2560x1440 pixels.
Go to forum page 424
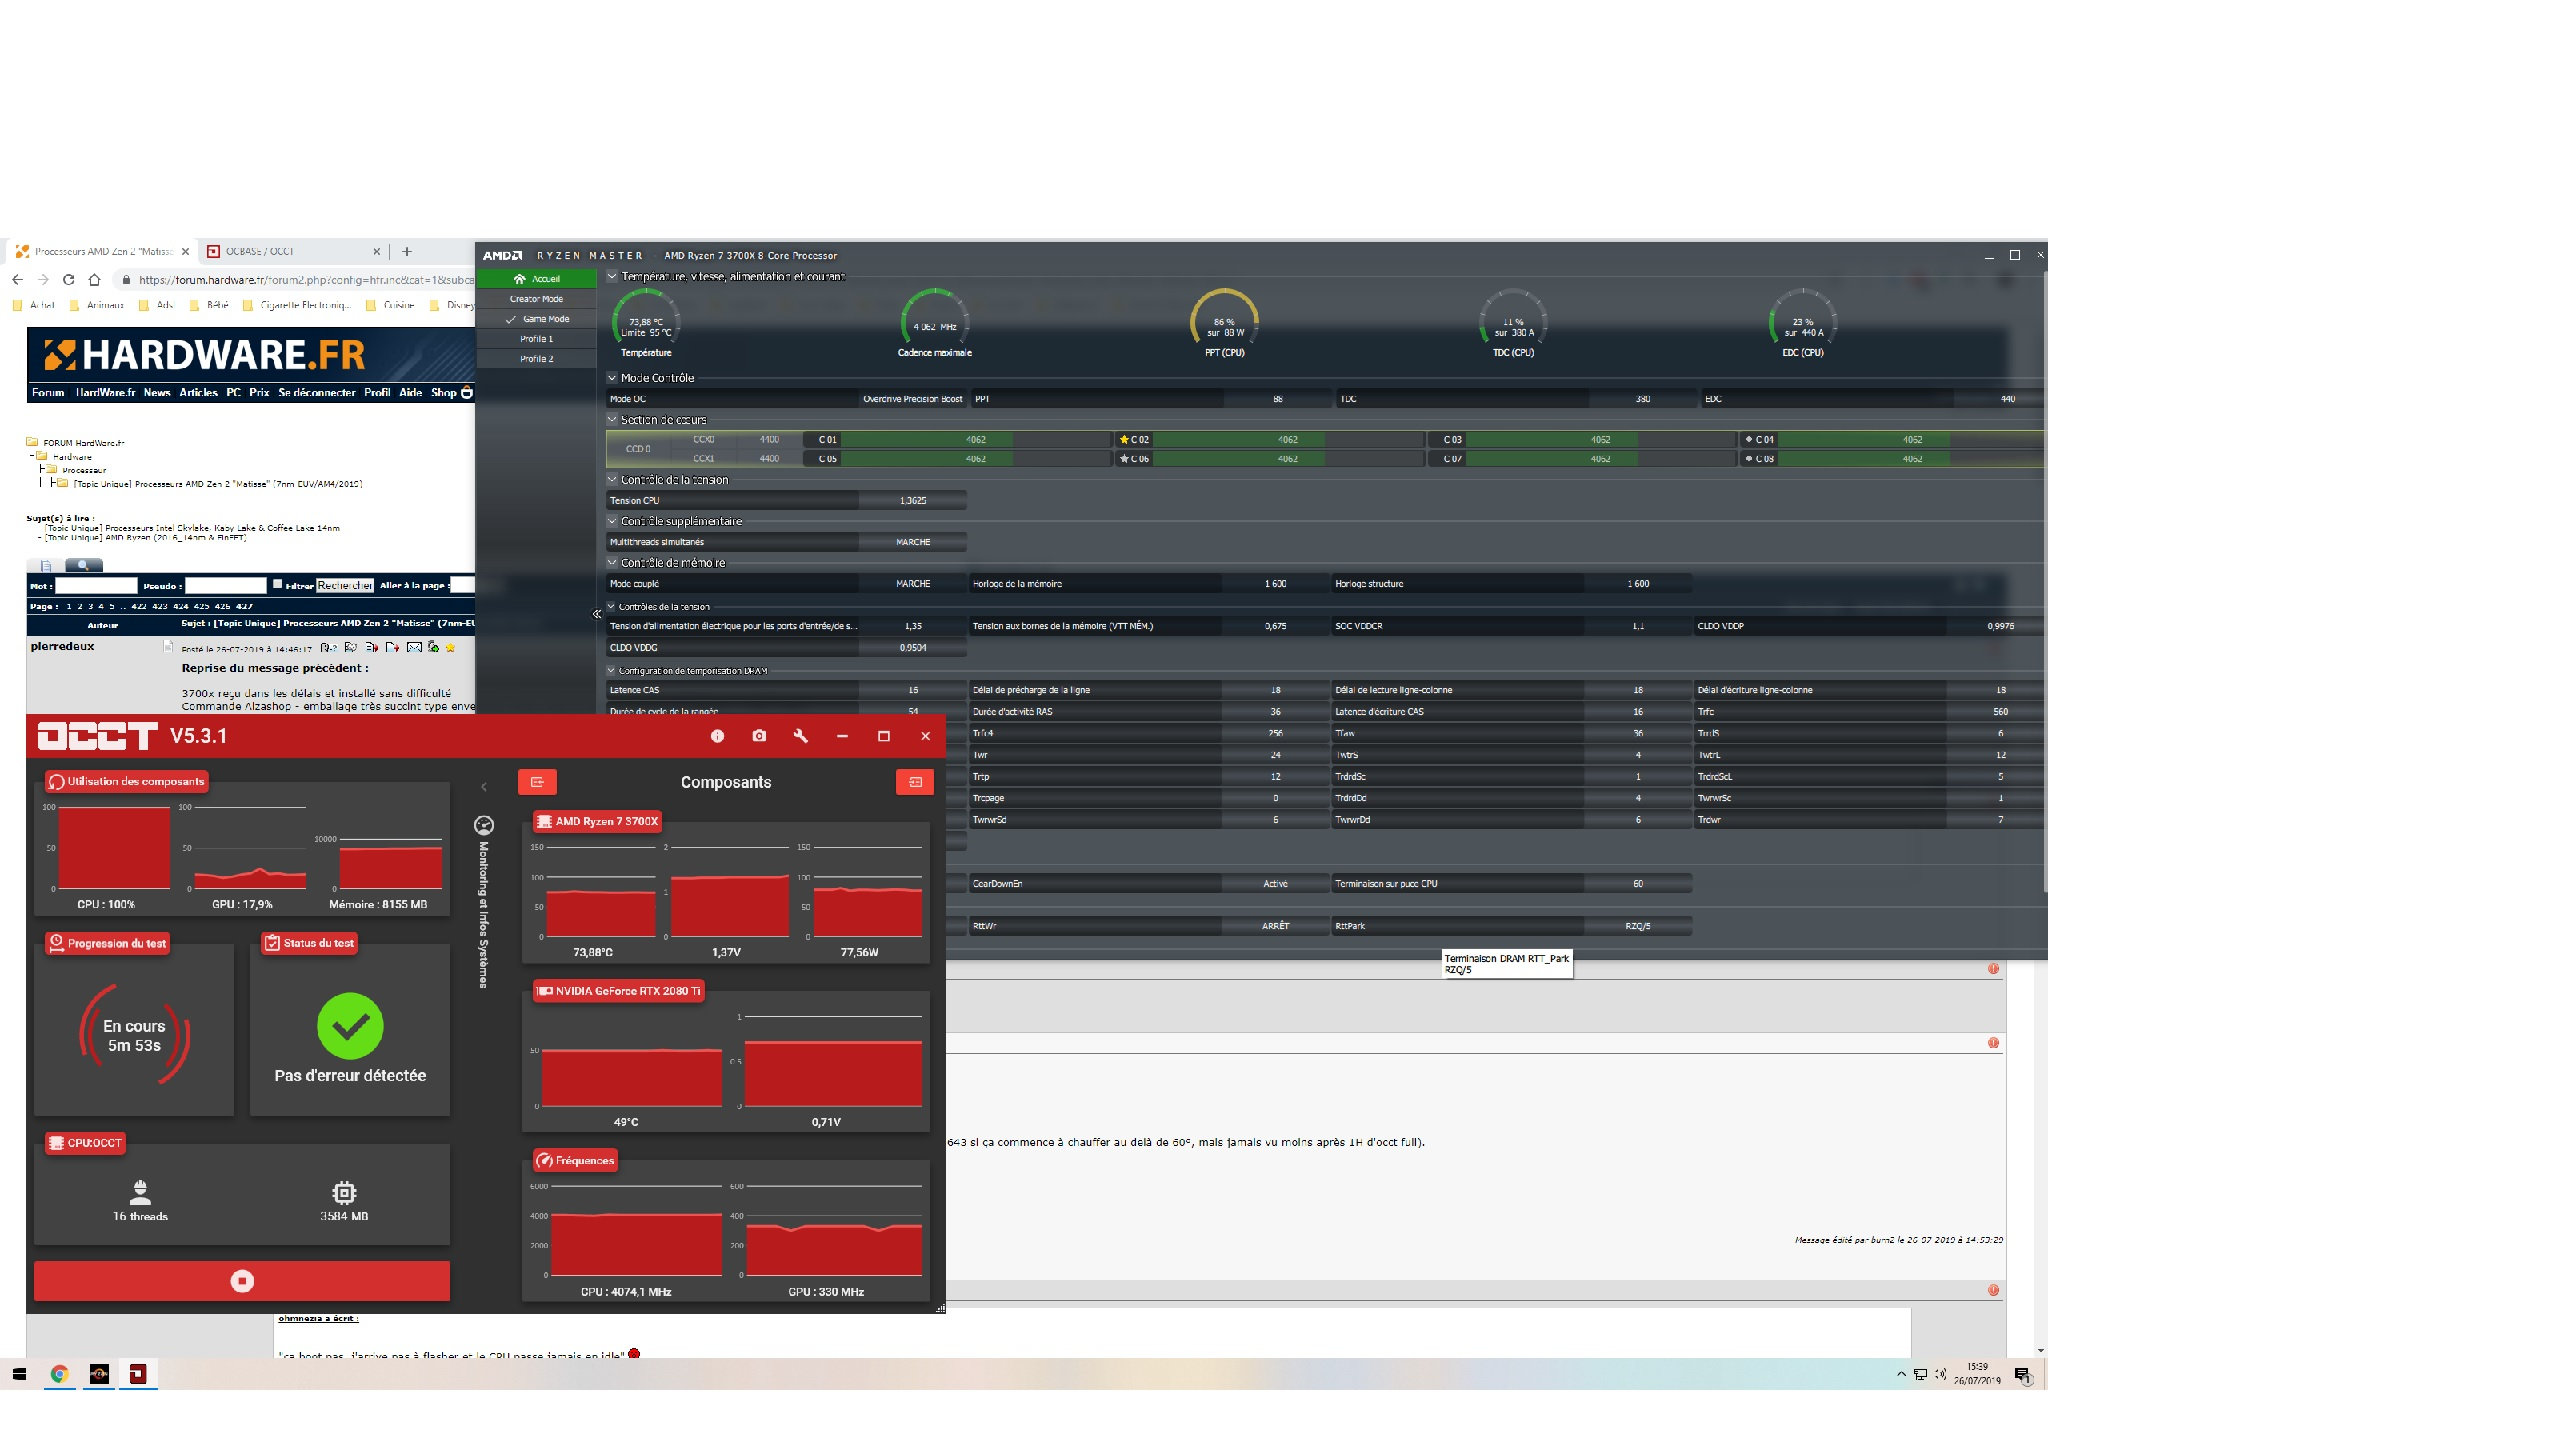click(x=181, y=607)
